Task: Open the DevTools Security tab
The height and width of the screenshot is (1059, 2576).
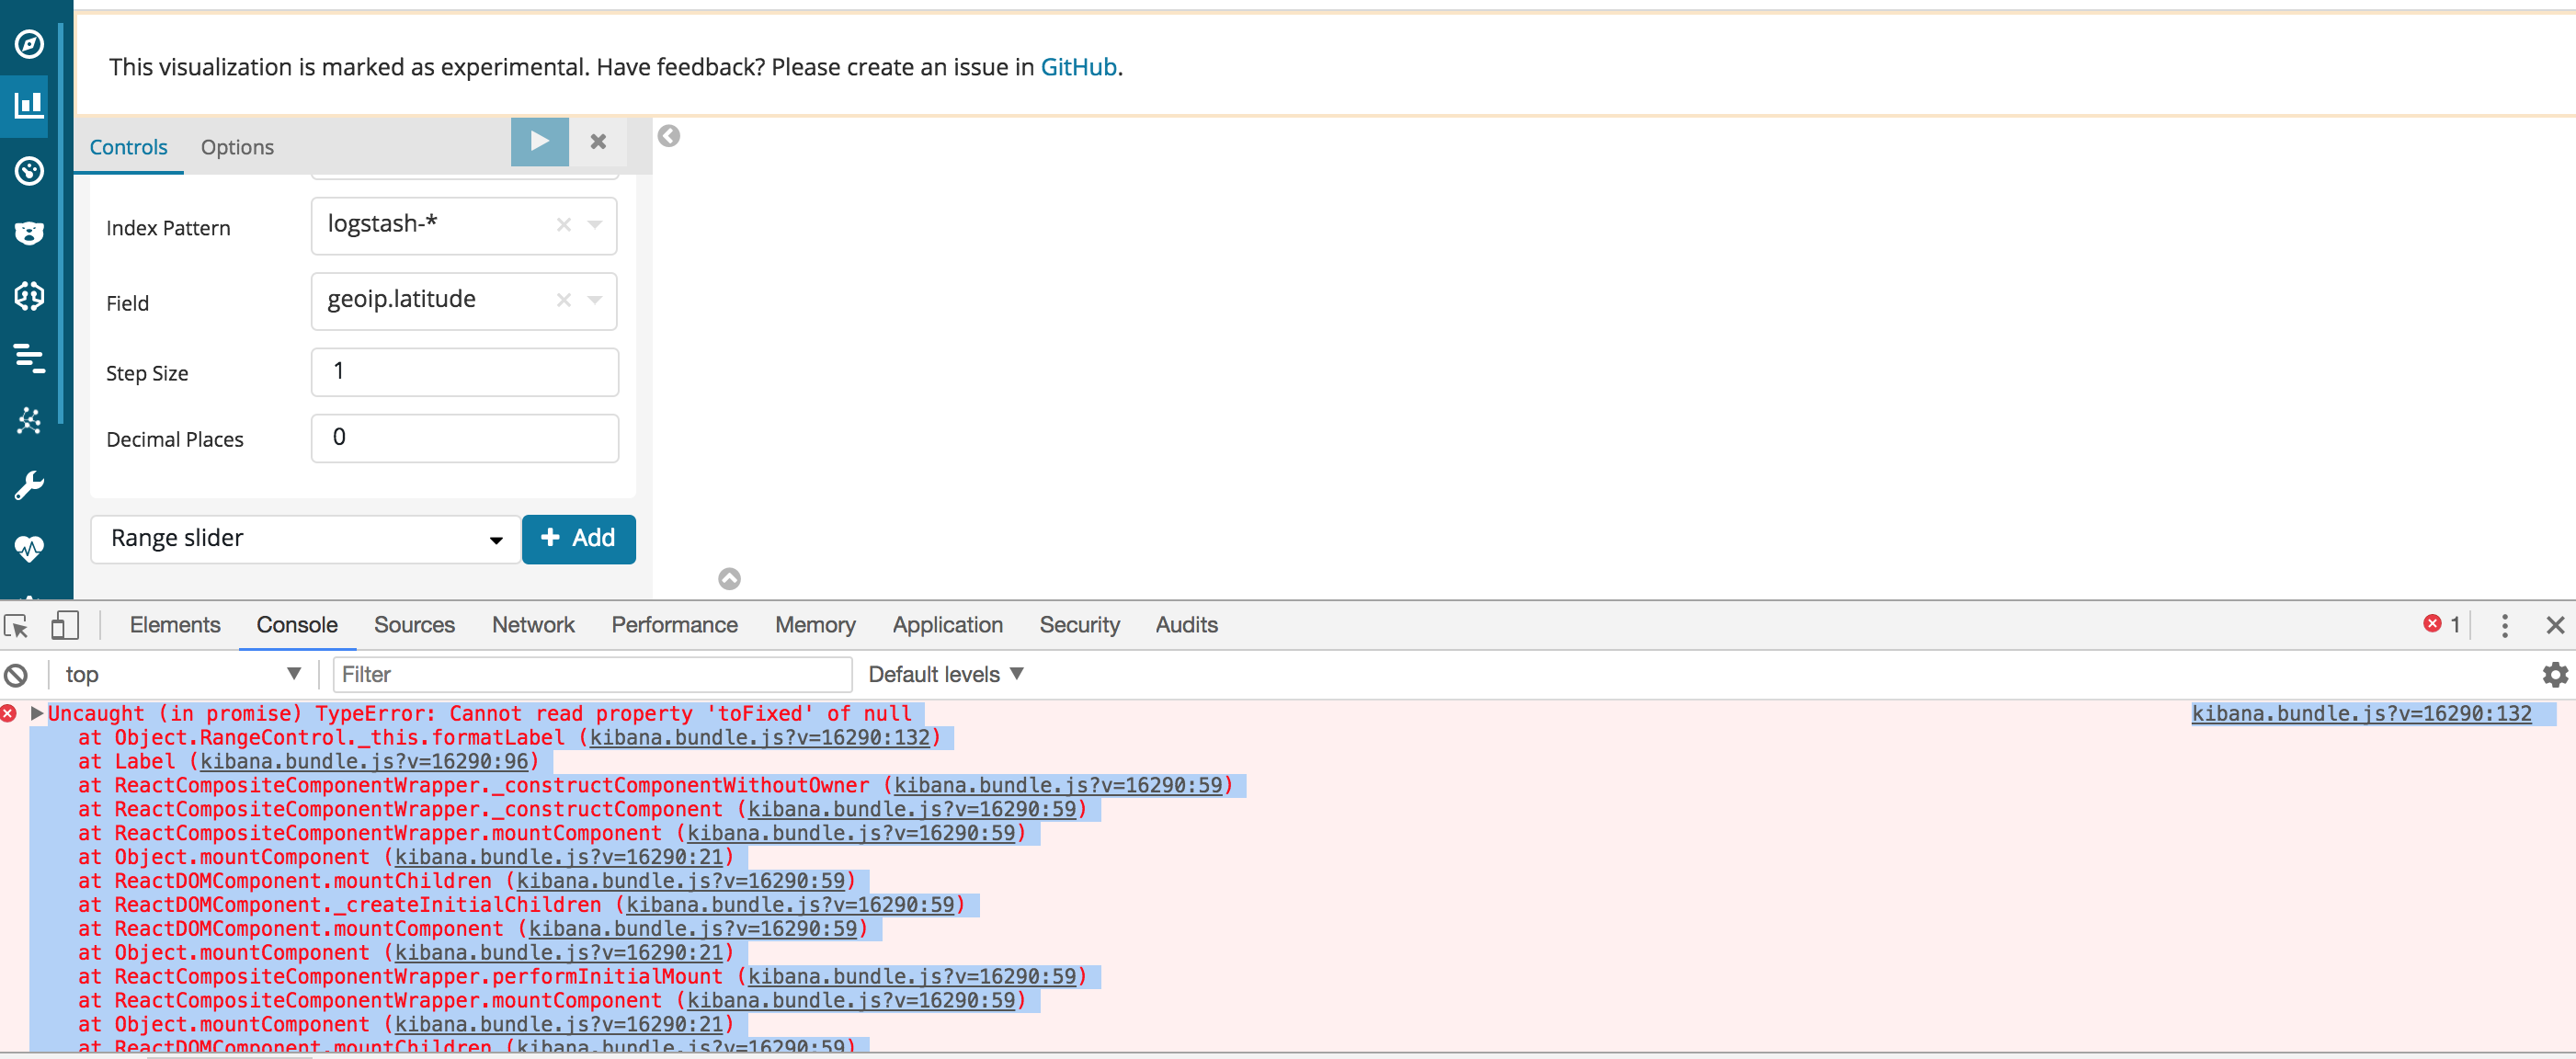Action: click(x=1079, y=625)
